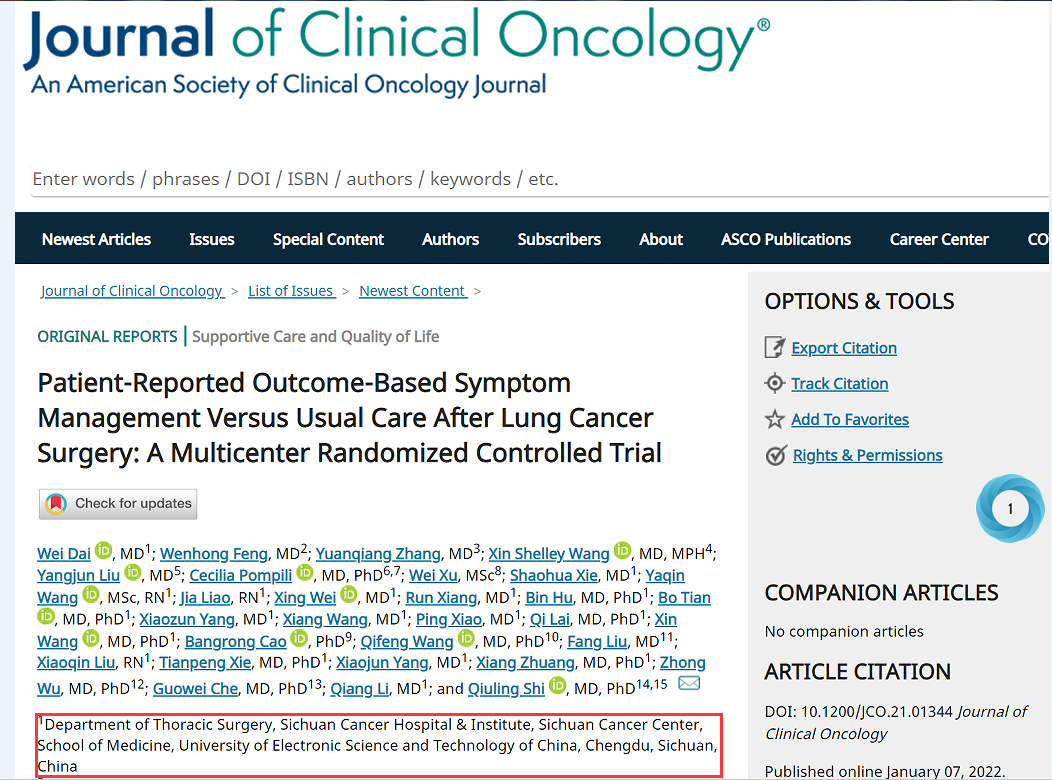Open the Subscribers navigation menu
This screenshot has height=780, width=1052.
tap(559, 239)
